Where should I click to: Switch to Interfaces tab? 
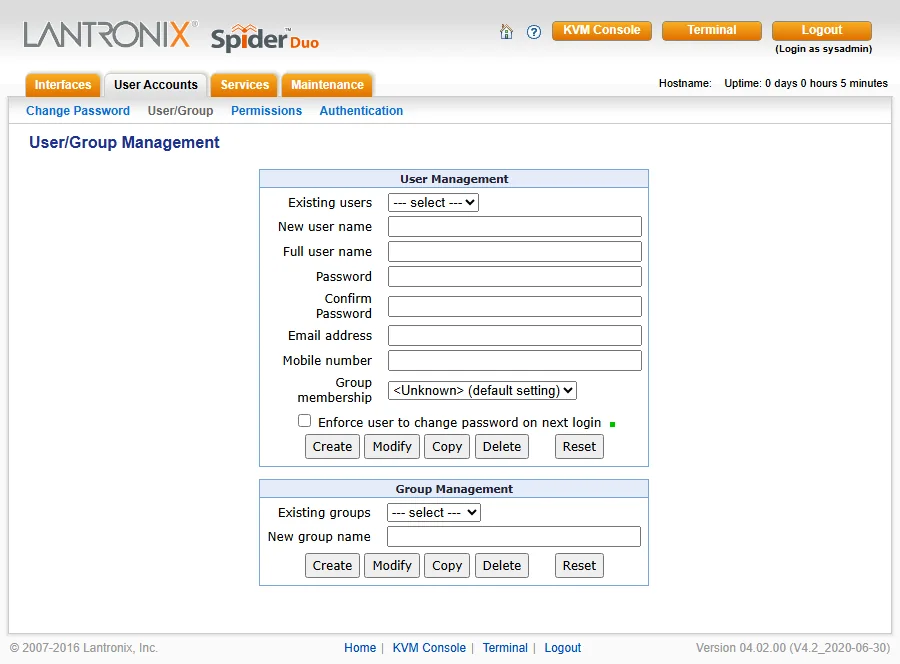point(63,85)
